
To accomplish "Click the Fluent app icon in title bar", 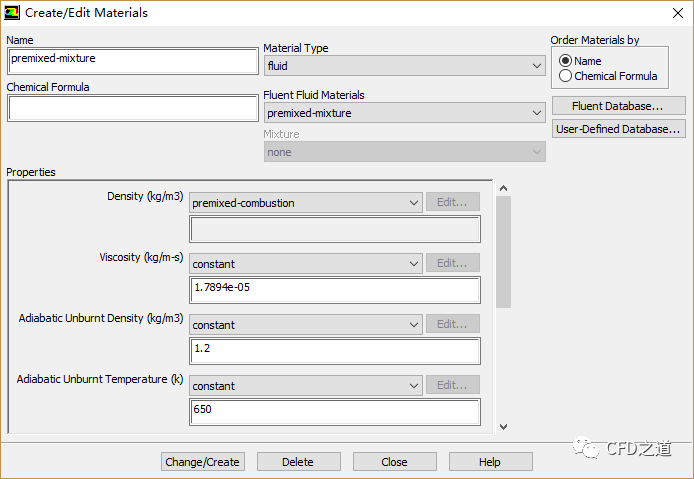I will pos(12,12).
